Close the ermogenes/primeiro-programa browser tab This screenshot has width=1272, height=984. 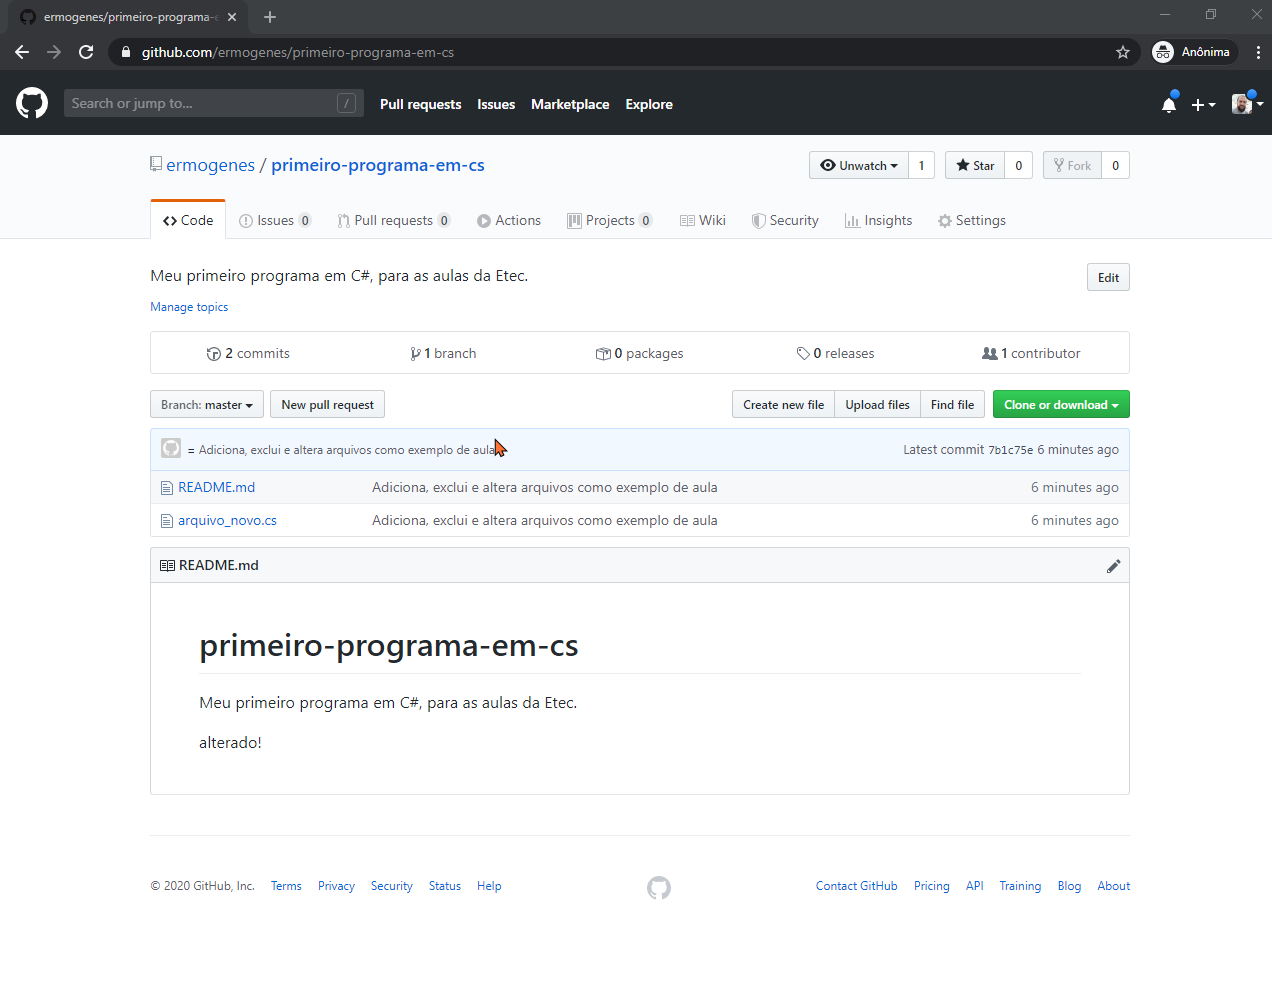pyautogui.click(x=232, y=17)
